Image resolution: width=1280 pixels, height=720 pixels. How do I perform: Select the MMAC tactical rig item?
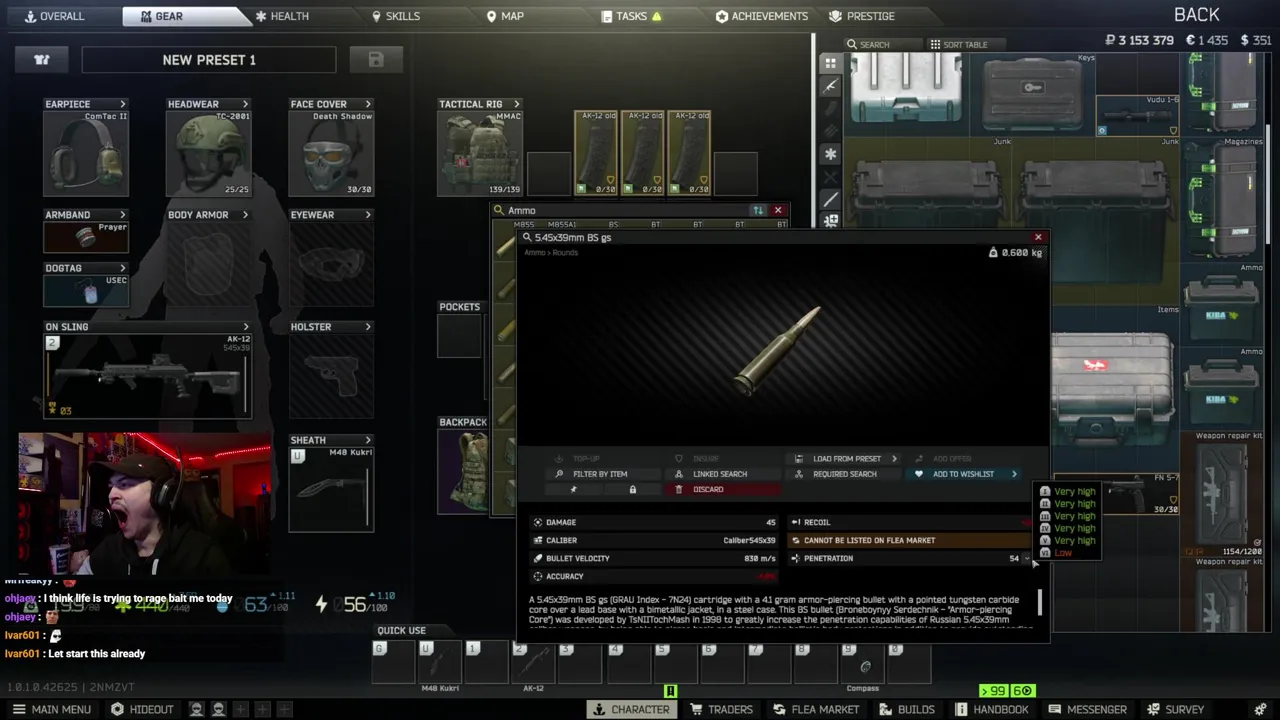[x=480, y=153]
